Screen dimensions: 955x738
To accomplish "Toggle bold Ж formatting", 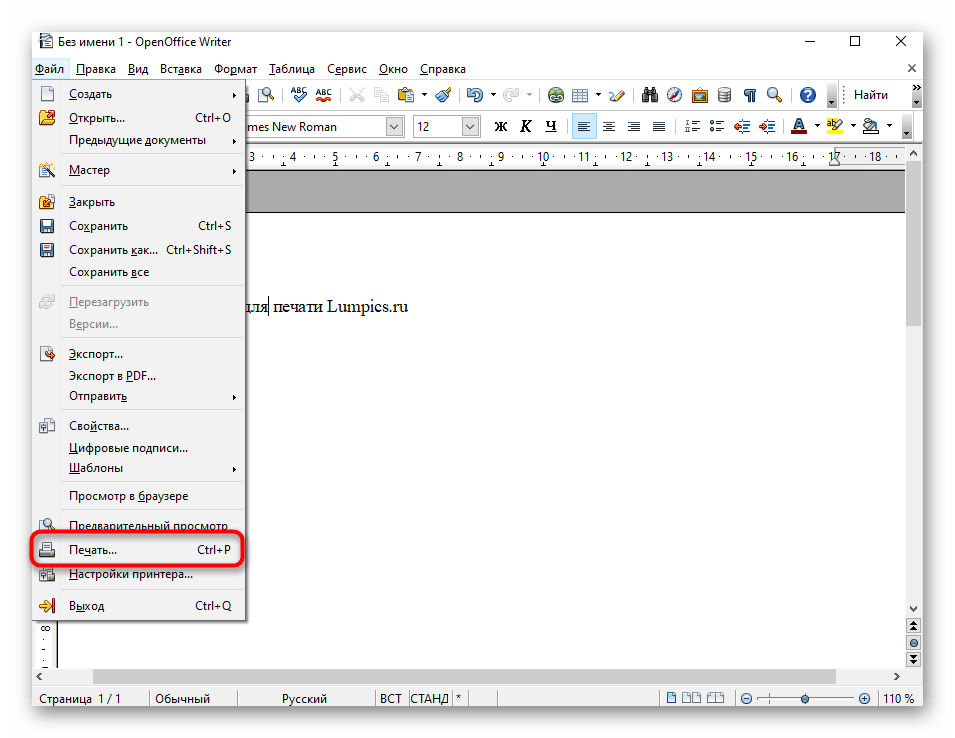I will 502,127.
